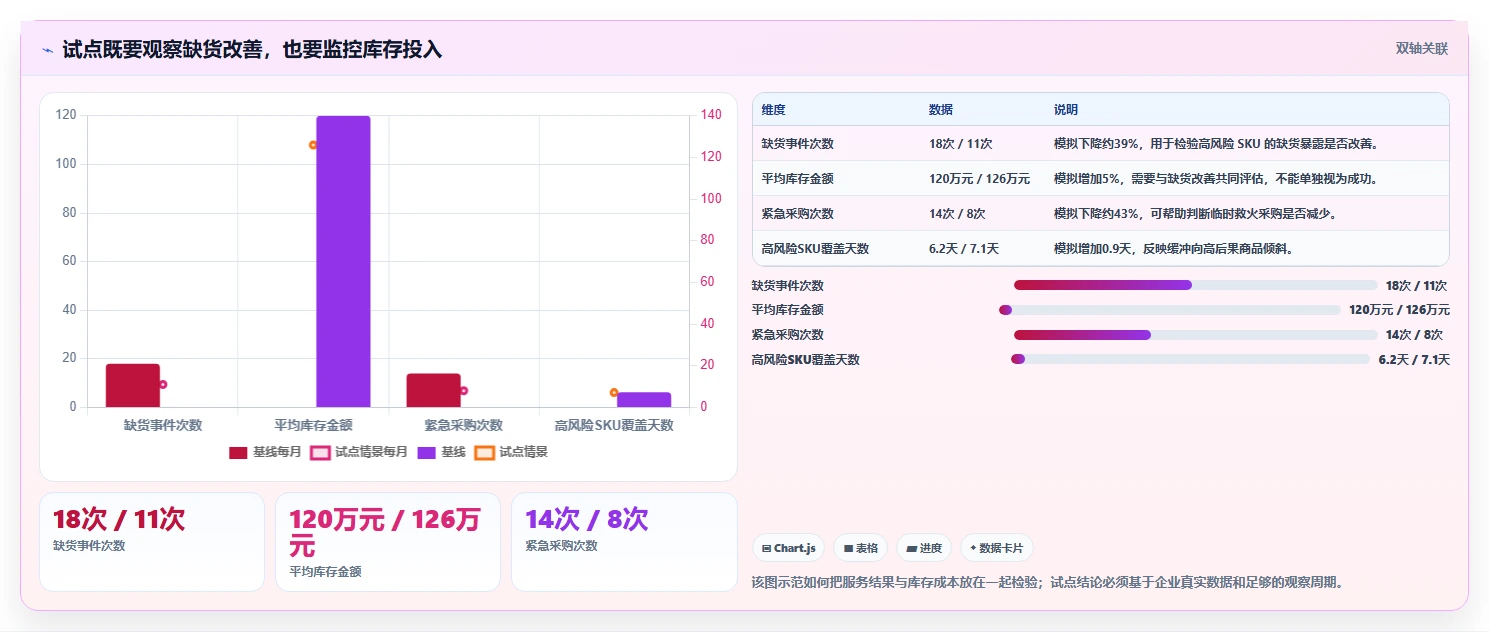
Task: Click the red 紧急采购次数 bar in chart
Action: tap(434, 391)
